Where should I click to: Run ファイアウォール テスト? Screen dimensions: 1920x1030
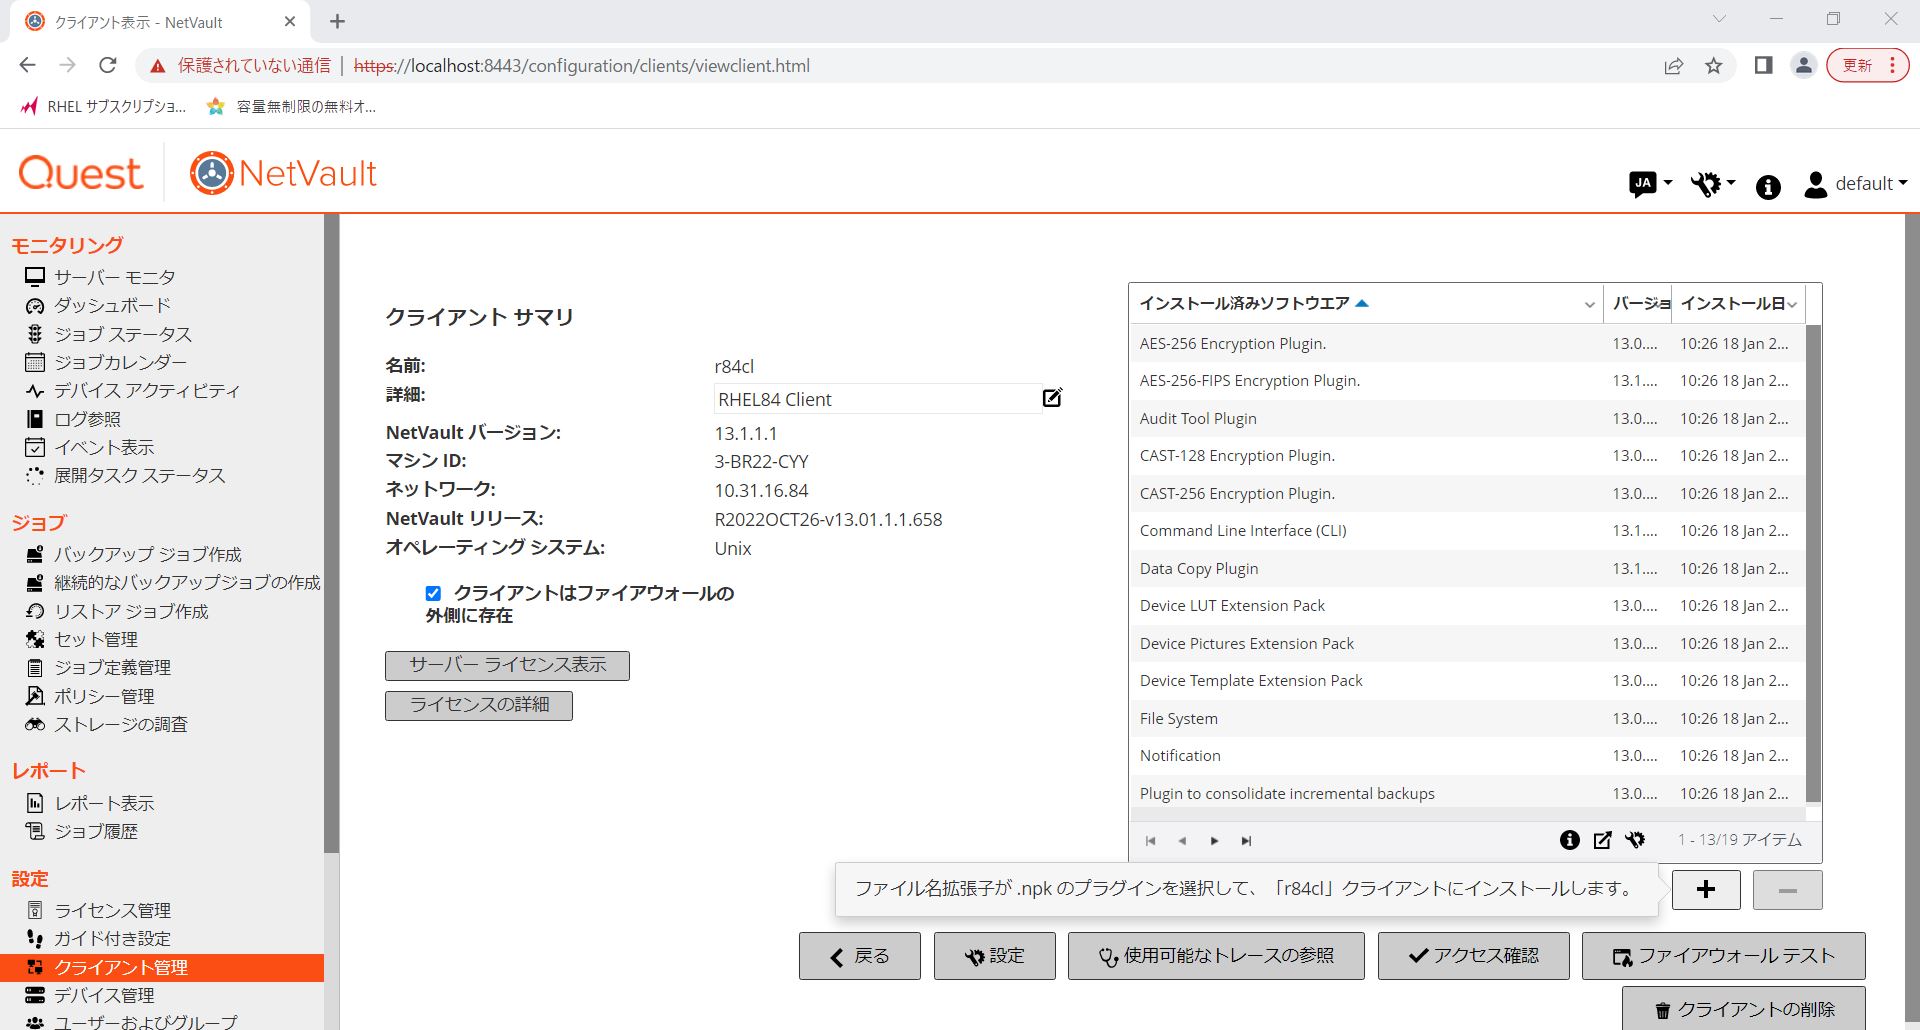point(1723,956)
